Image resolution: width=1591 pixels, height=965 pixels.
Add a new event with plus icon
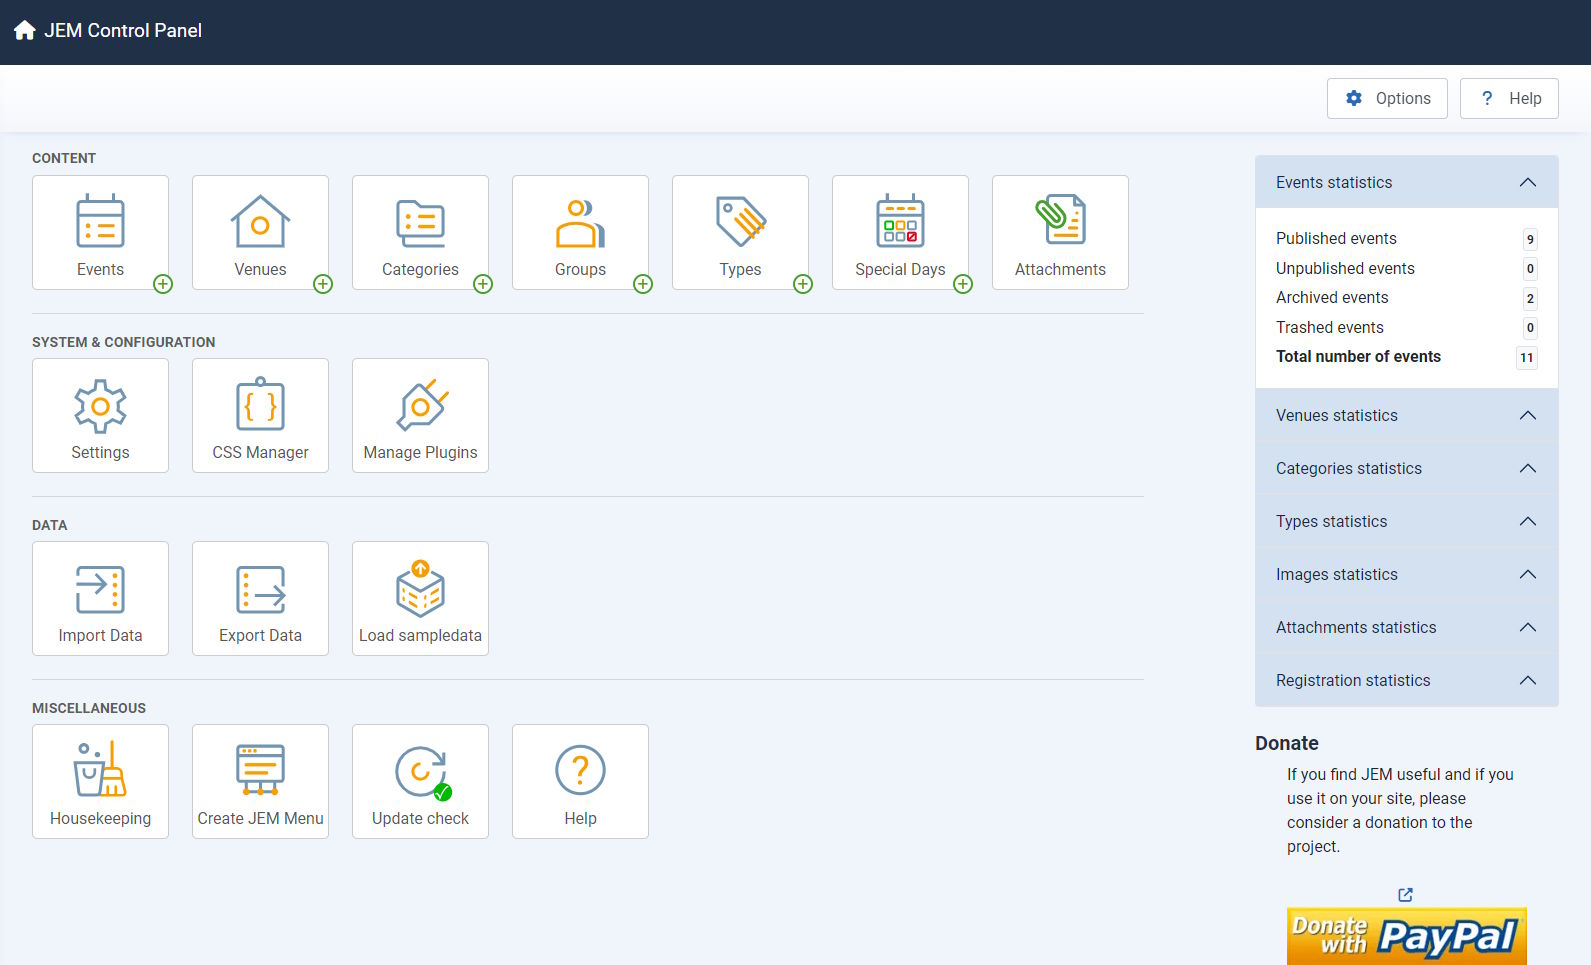pyautogui.click(x=163, y=284)
